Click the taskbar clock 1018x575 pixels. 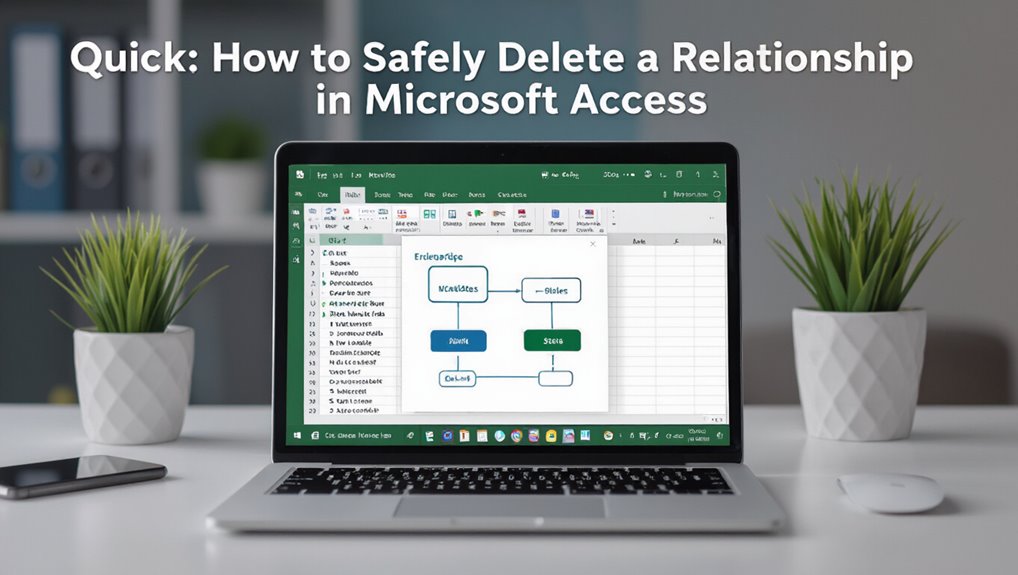click(697, 435)
